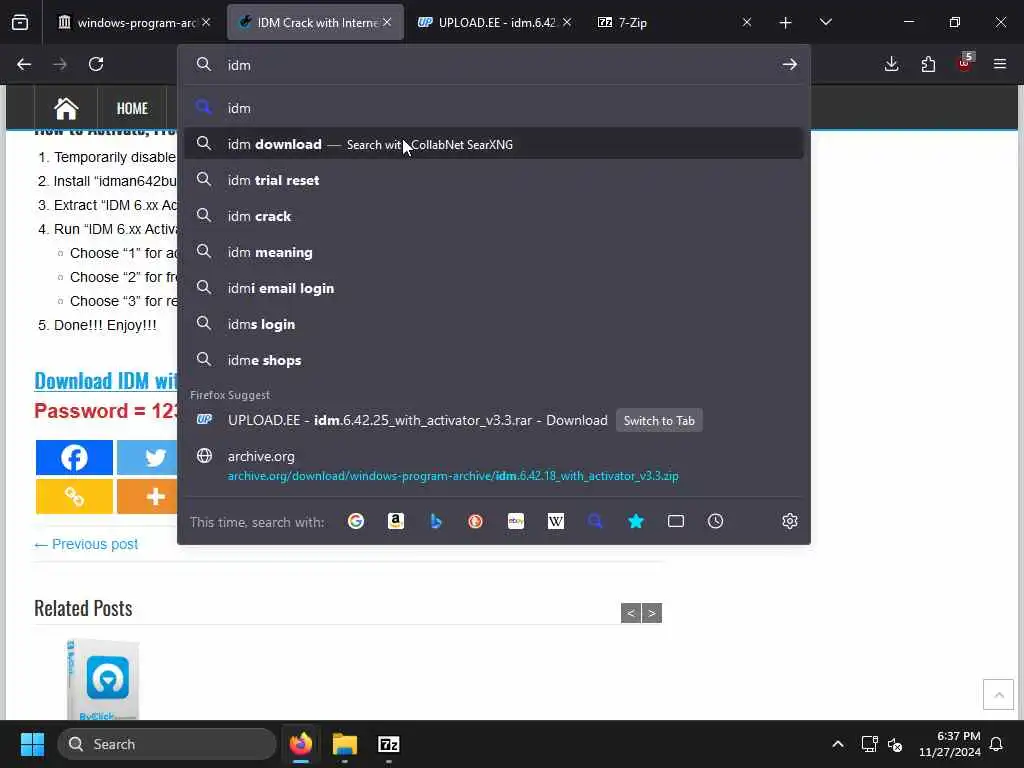The width and height of the screenshot is (1024, 768).
Task: Search this time with Google
Action: 356,521
